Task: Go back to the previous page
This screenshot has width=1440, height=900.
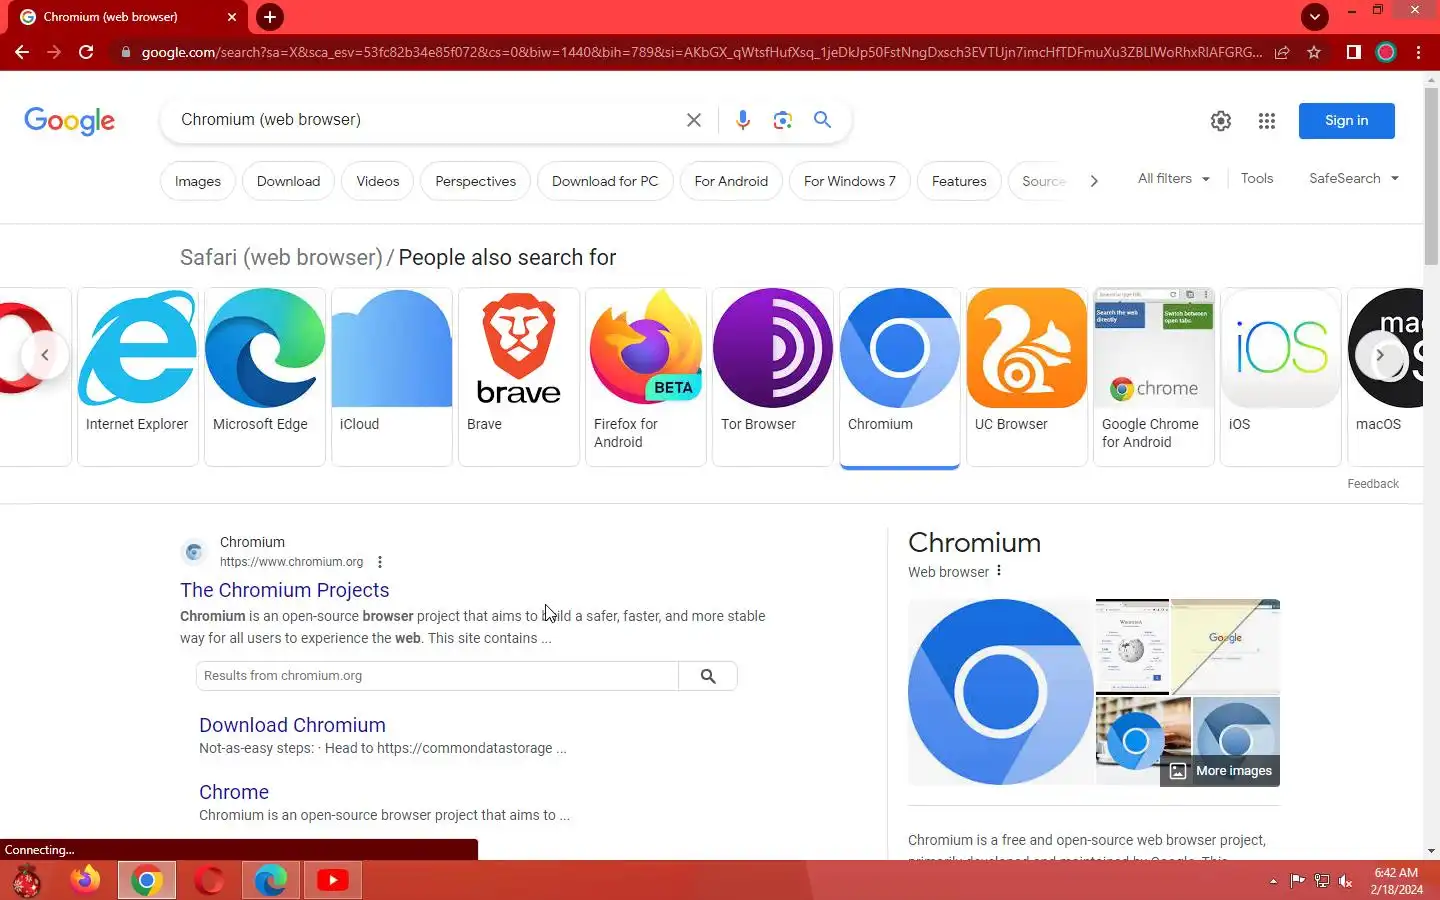Action: [22, 52]
